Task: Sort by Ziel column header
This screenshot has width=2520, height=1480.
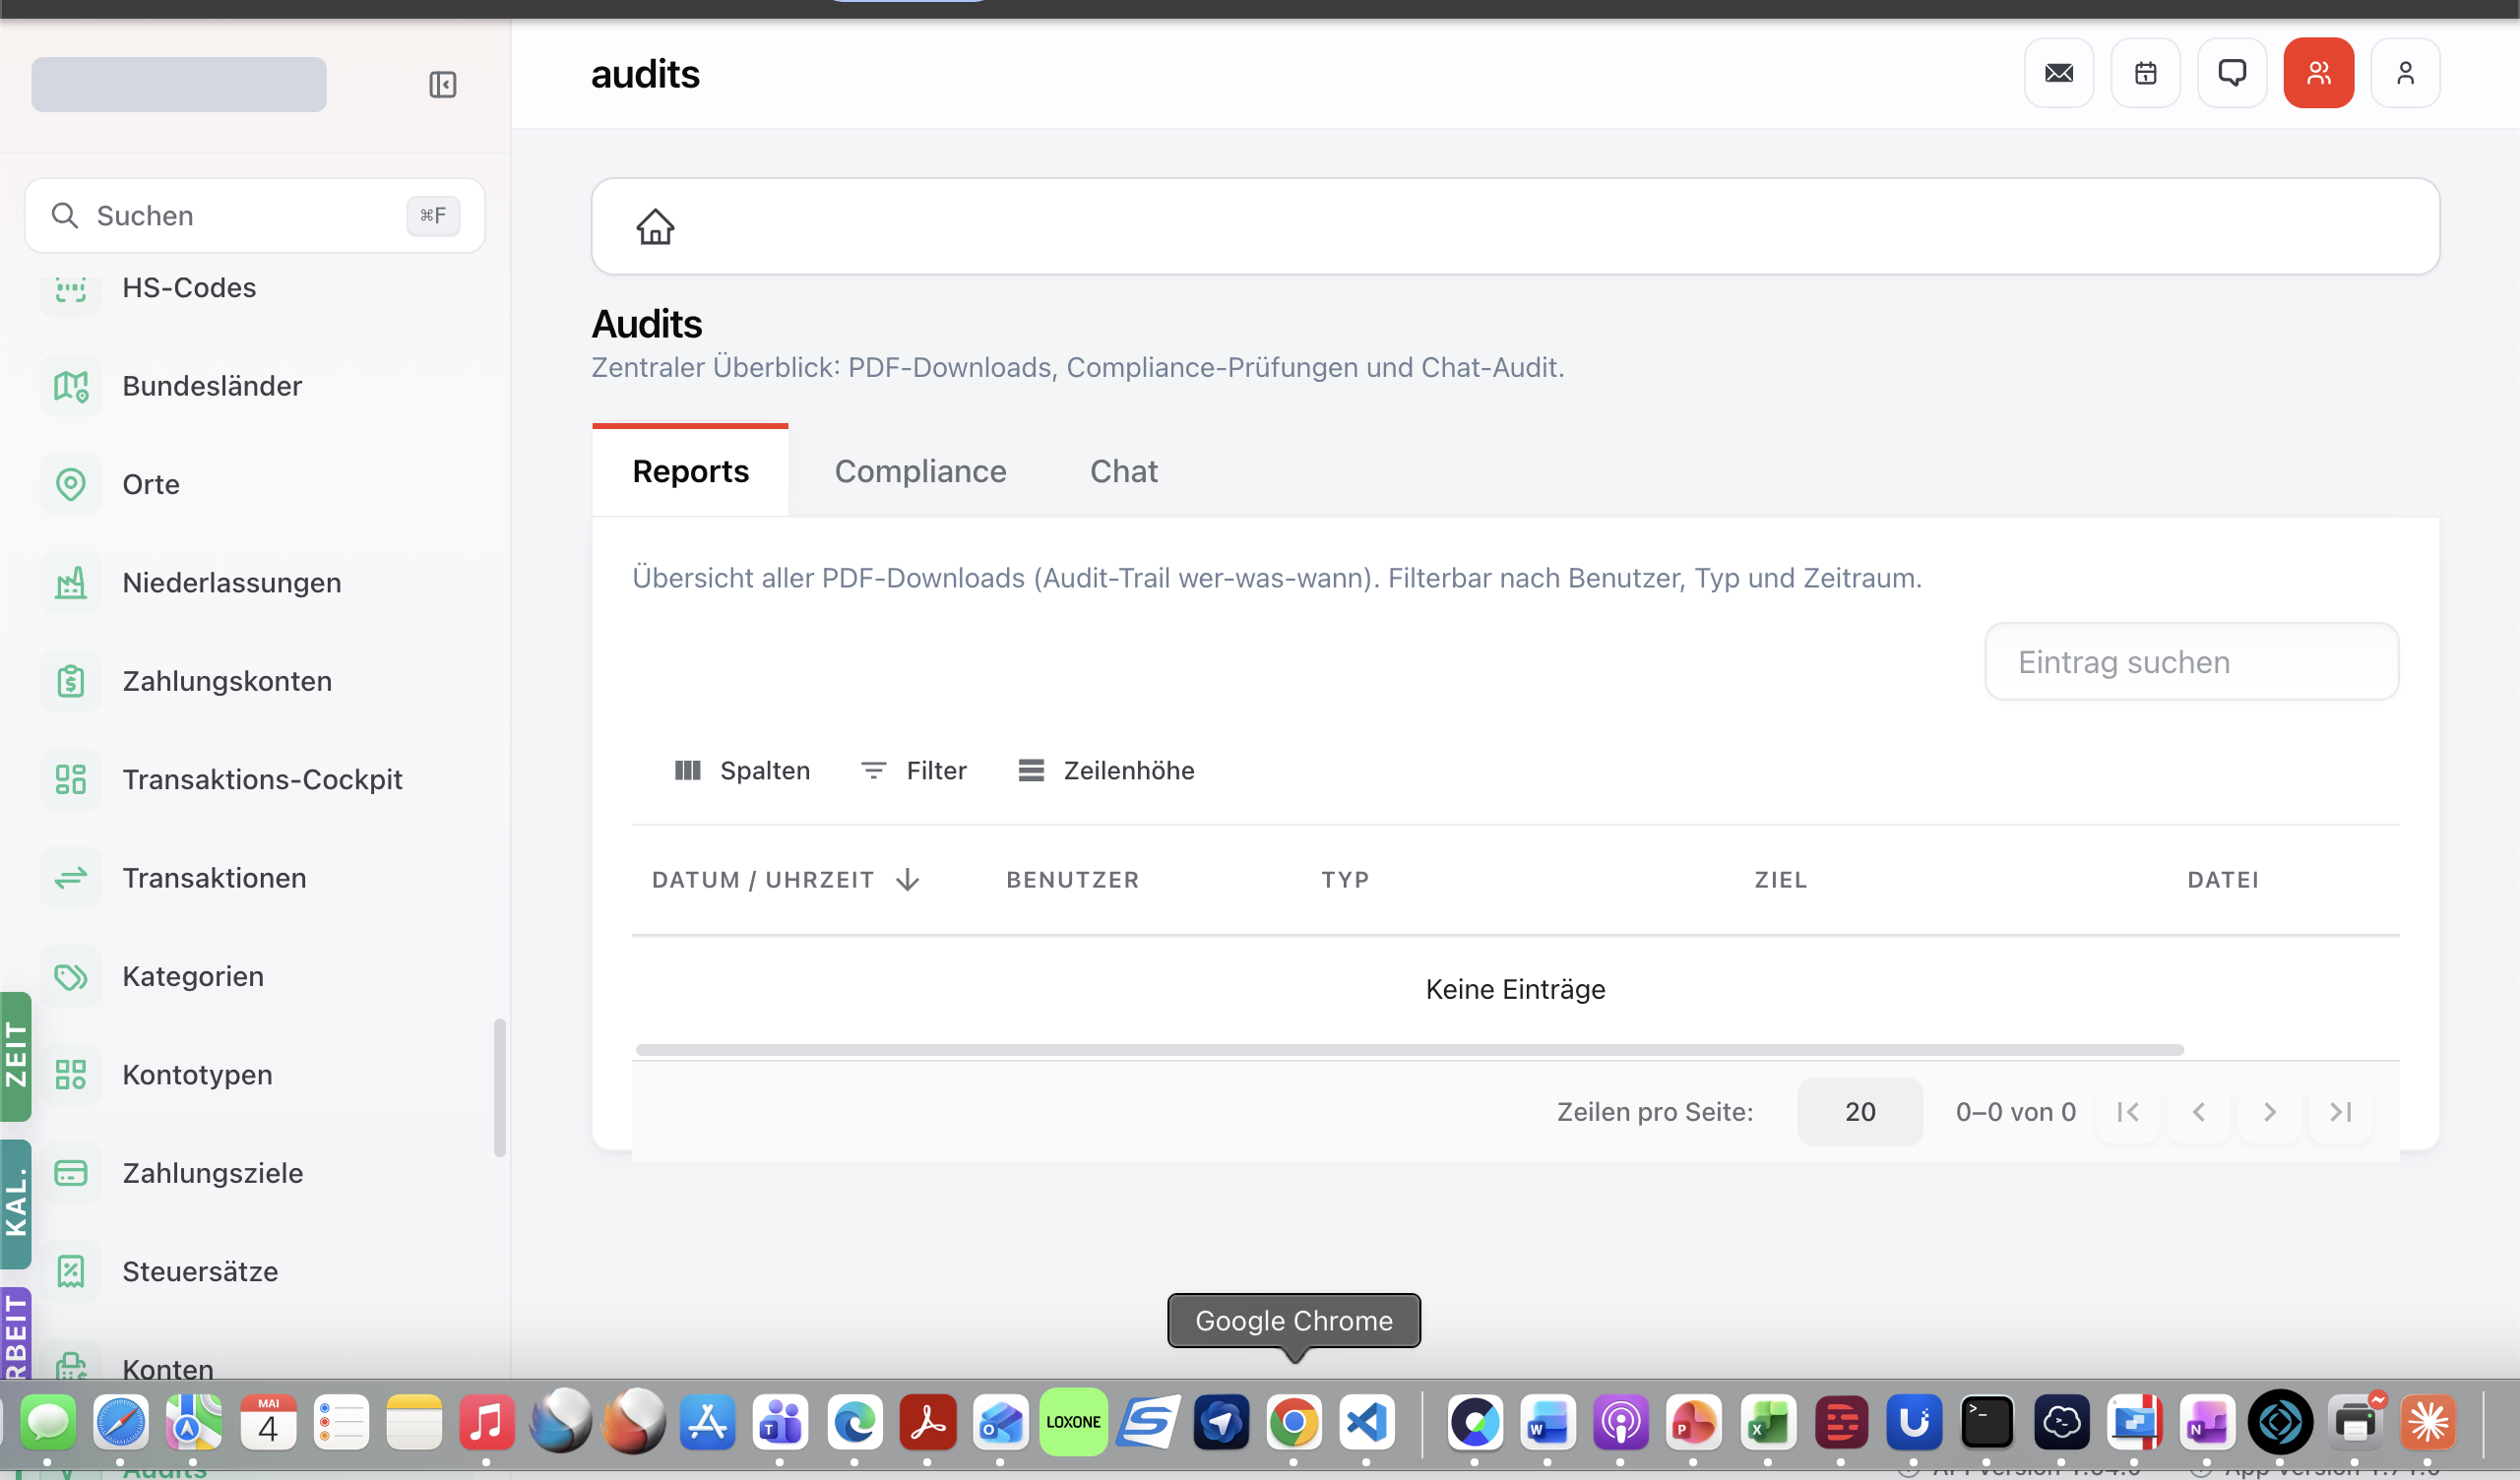Action: (1780, 879)
